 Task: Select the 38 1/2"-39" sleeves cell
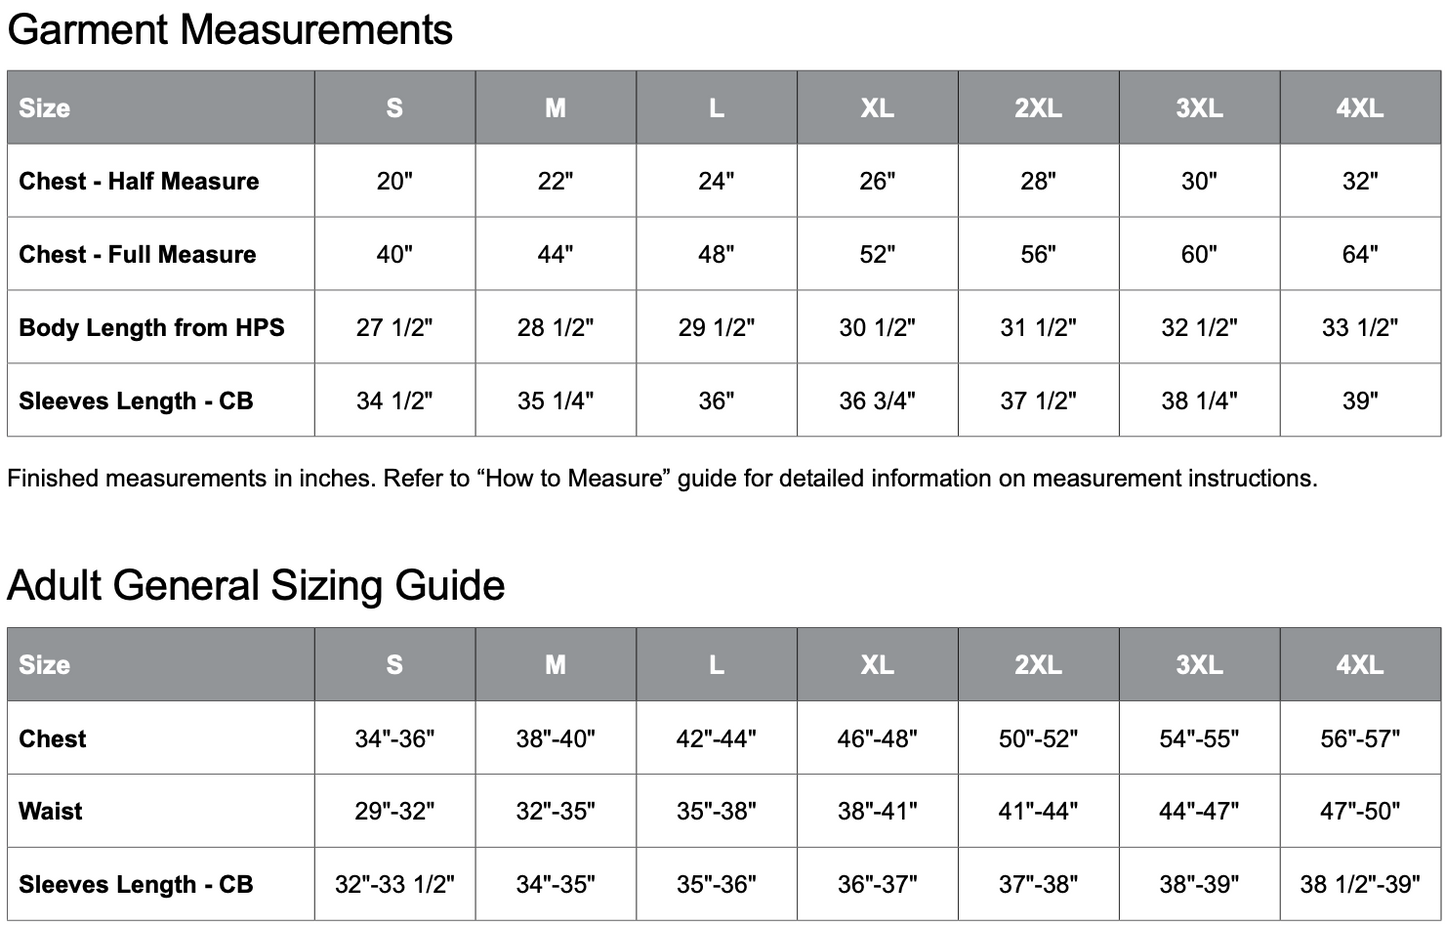(1360, 884)
